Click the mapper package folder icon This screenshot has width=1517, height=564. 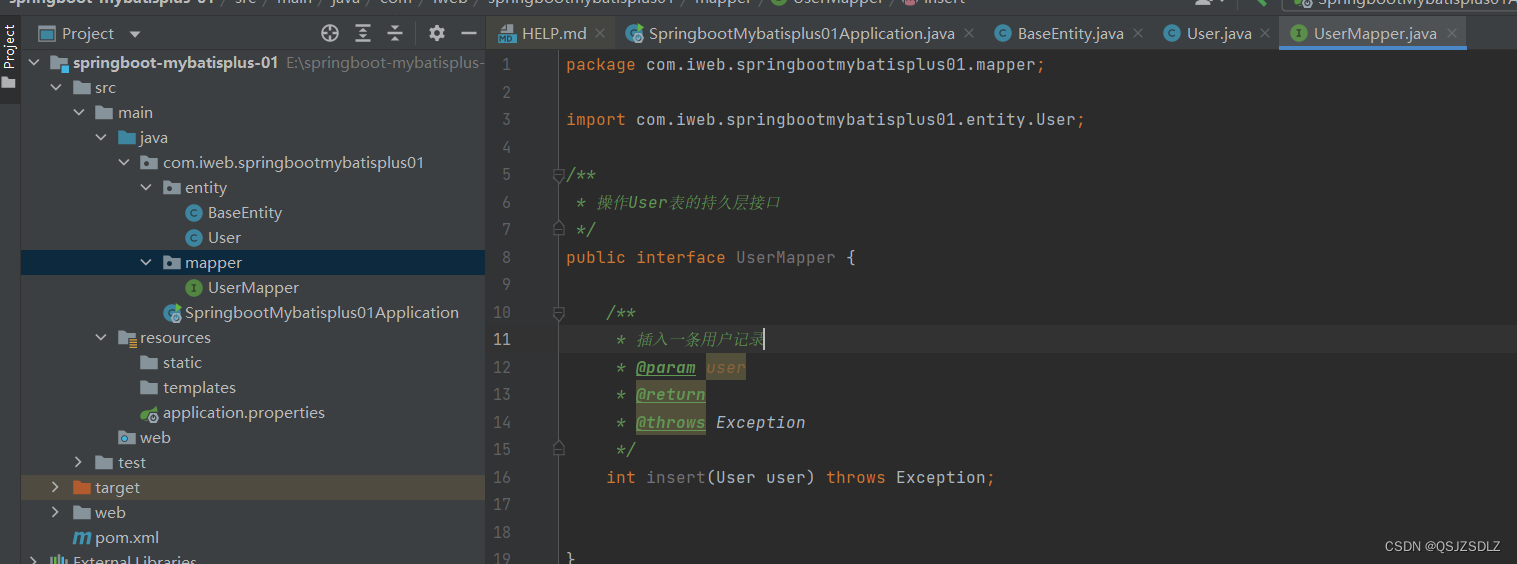171,263
